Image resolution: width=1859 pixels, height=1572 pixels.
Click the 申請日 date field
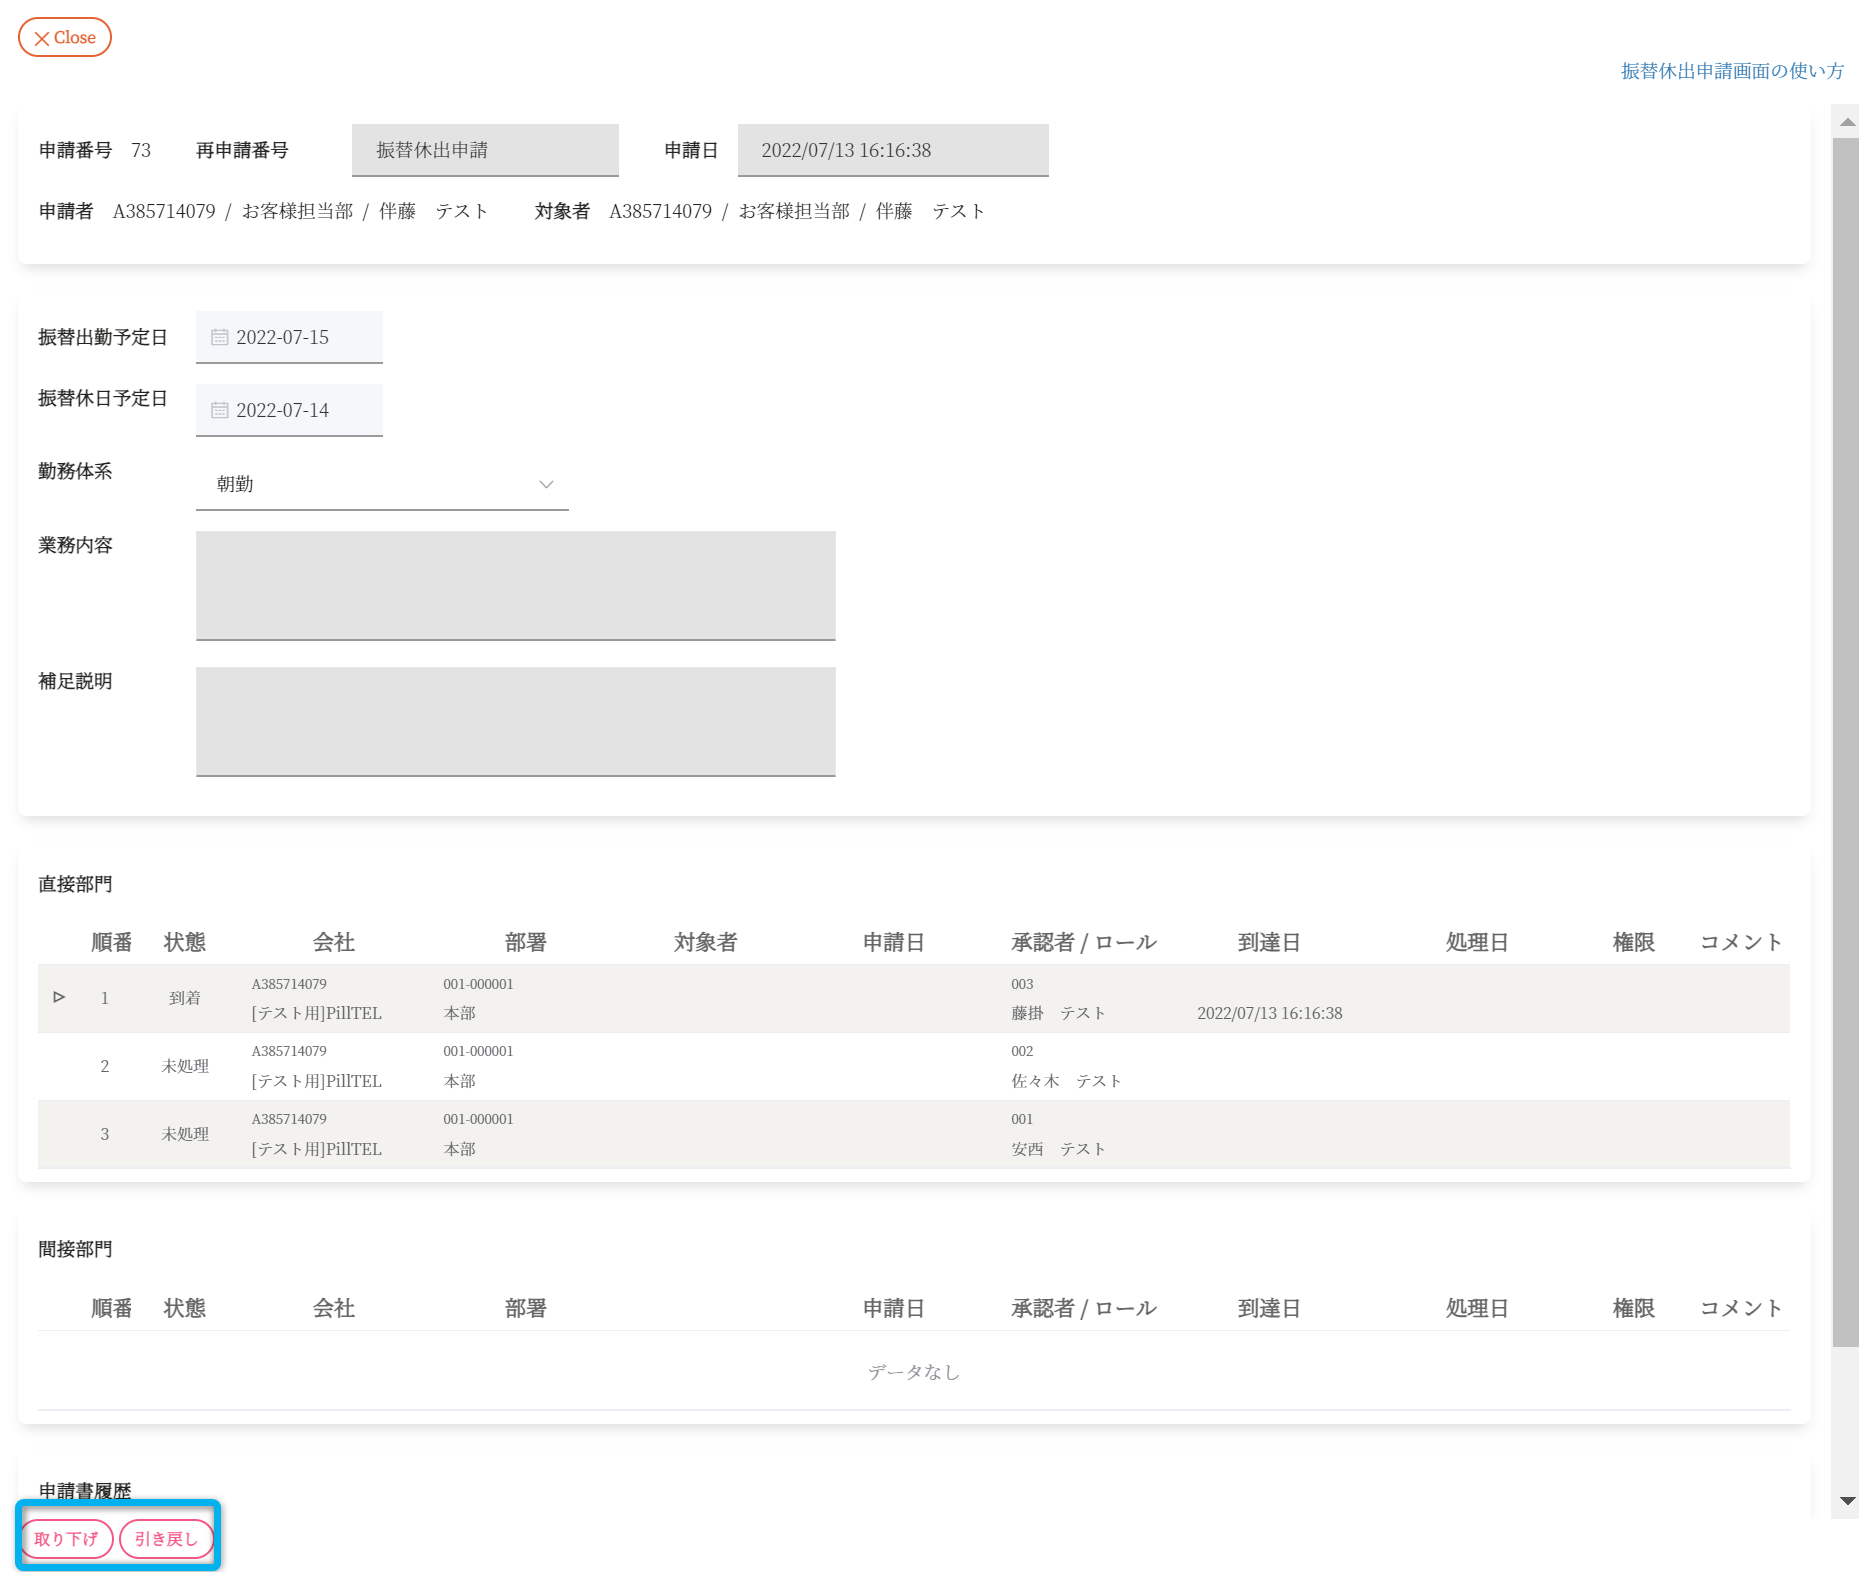point(892,150)
